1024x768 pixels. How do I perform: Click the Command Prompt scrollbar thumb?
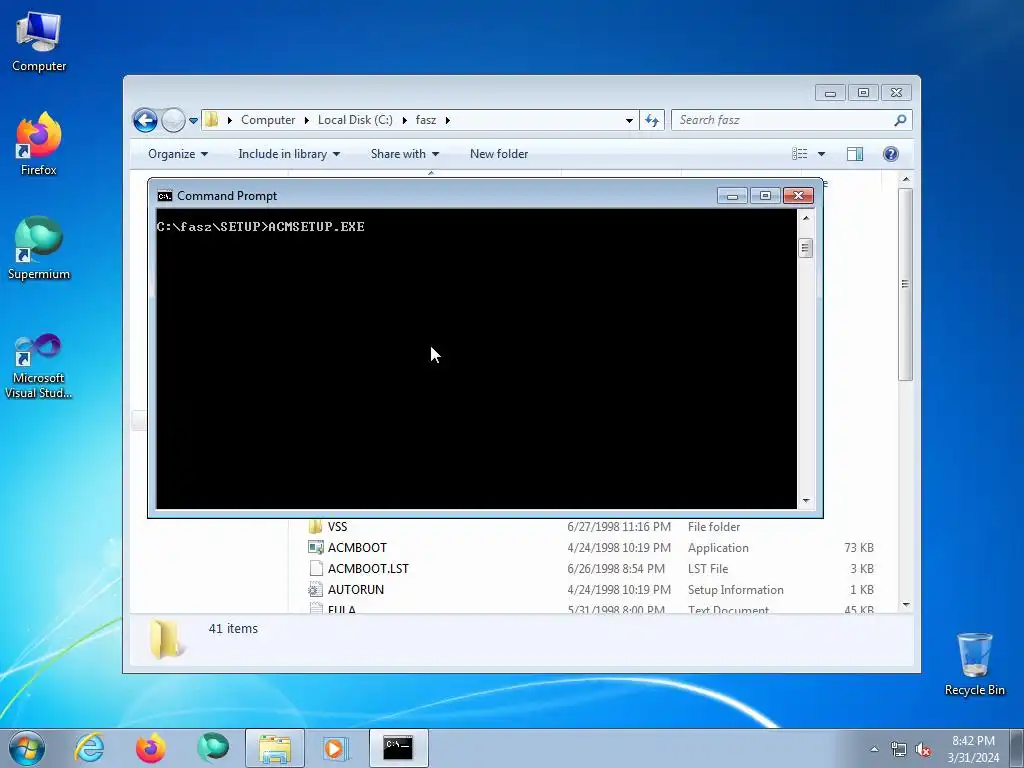805,248
